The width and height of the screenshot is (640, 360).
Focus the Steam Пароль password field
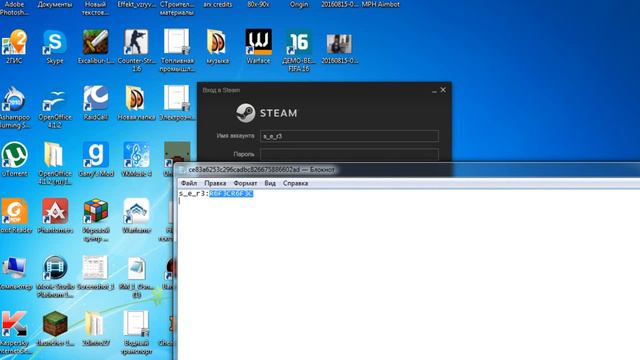[x=349, y=155]
